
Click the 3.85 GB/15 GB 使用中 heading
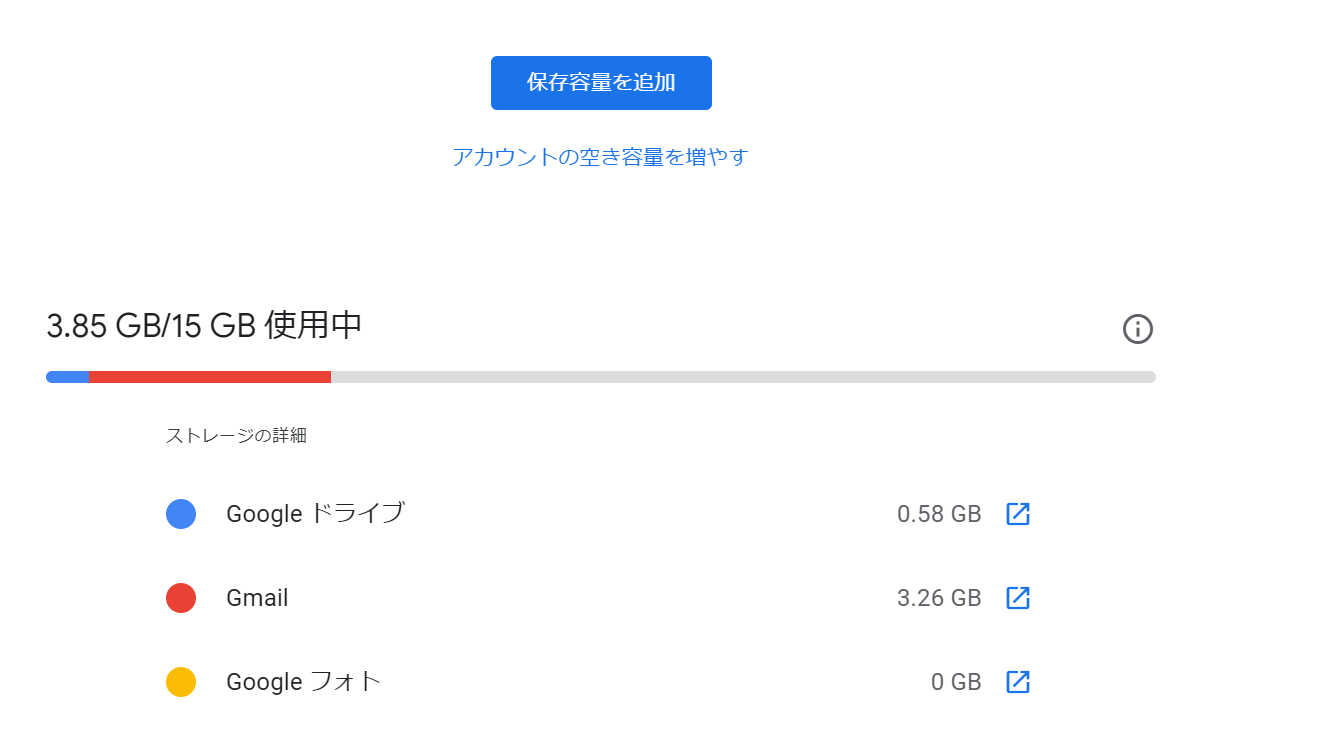[204, 326]
